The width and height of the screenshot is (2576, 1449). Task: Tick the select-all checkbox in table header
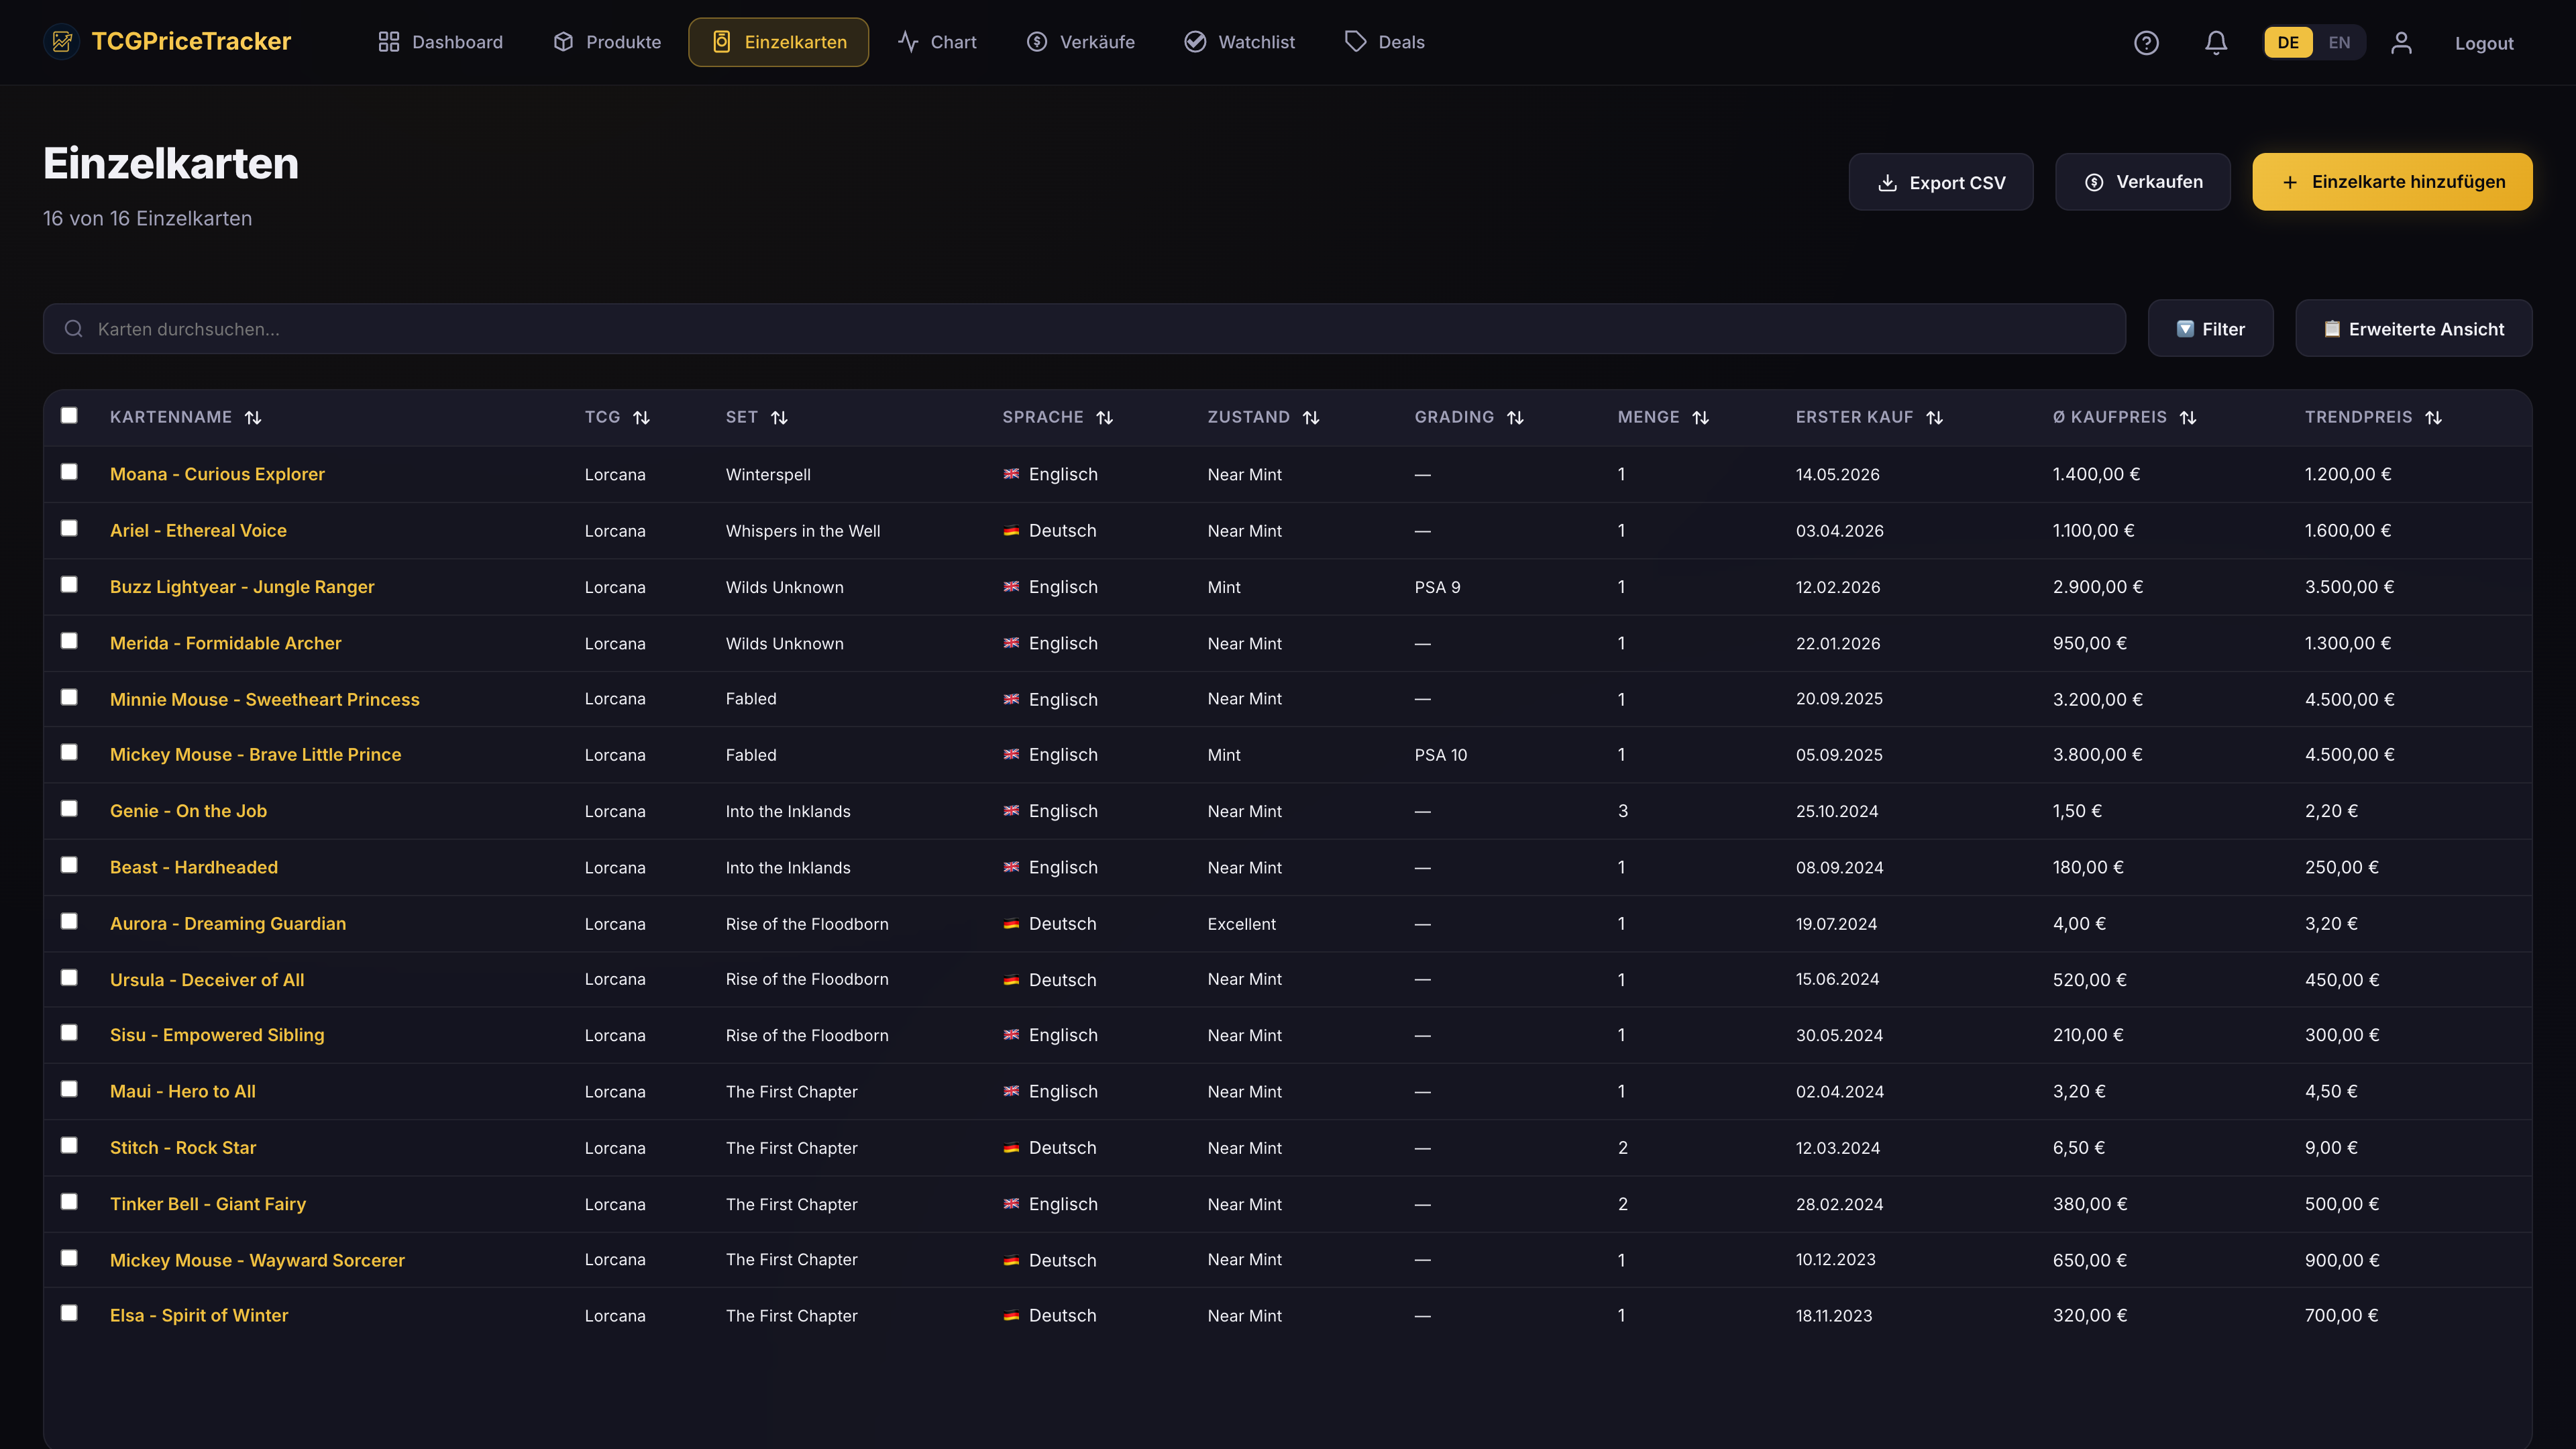(69, 415)
